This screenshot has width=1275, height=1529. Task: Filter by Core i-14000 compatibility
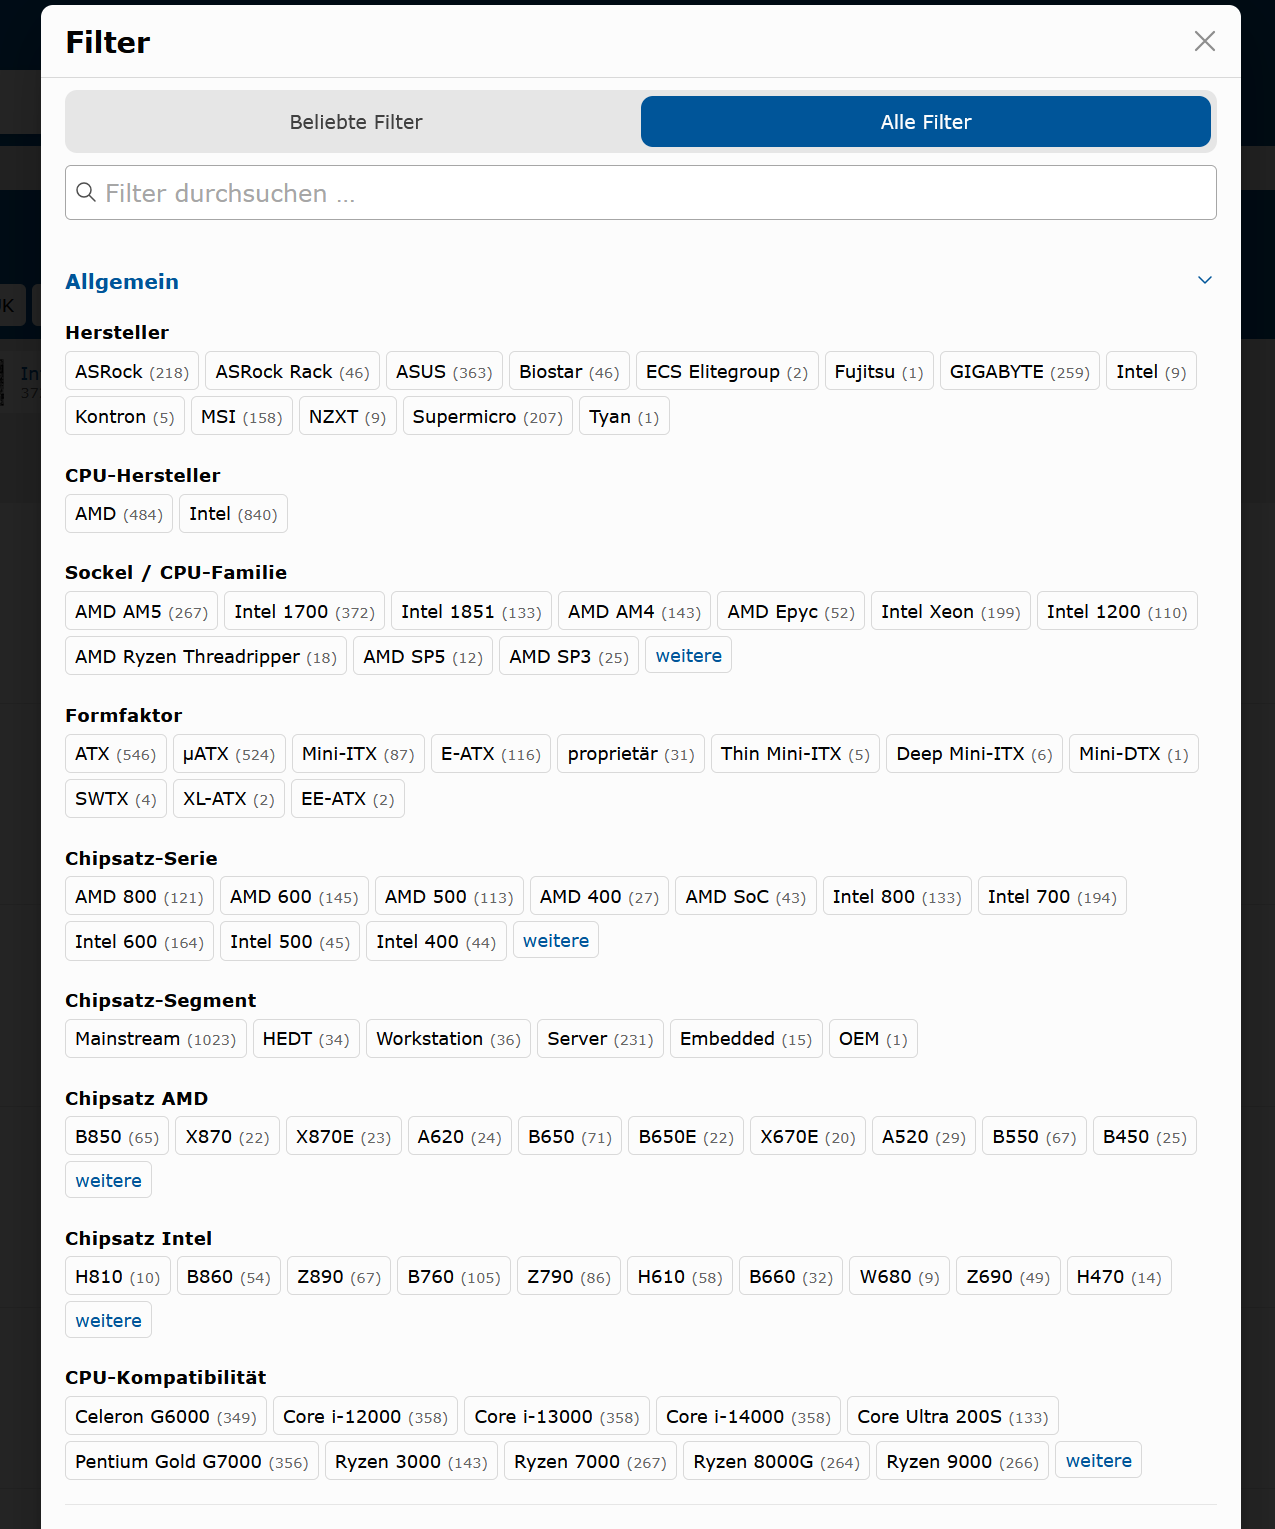(748, 1416)
